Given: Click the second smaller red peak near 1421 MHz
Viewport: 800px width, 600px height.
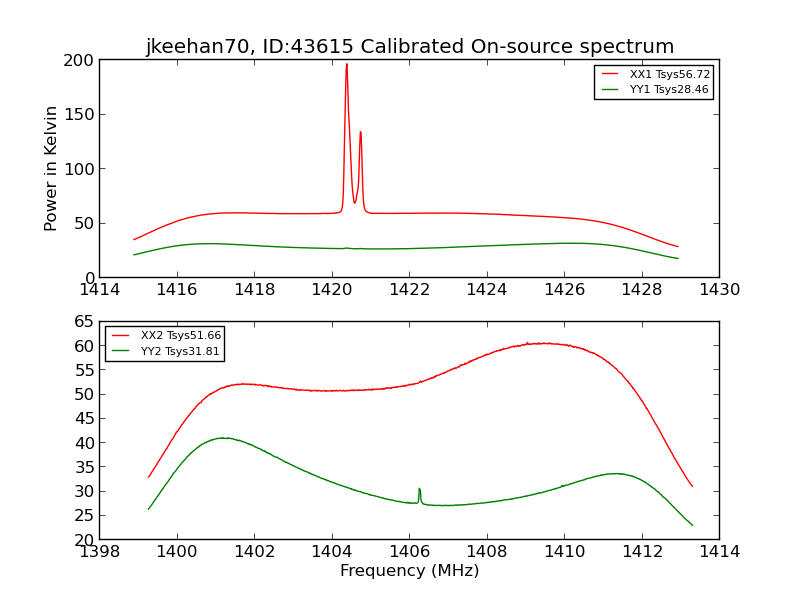Looking at the screenshot, I should click(x=360, y=133).
